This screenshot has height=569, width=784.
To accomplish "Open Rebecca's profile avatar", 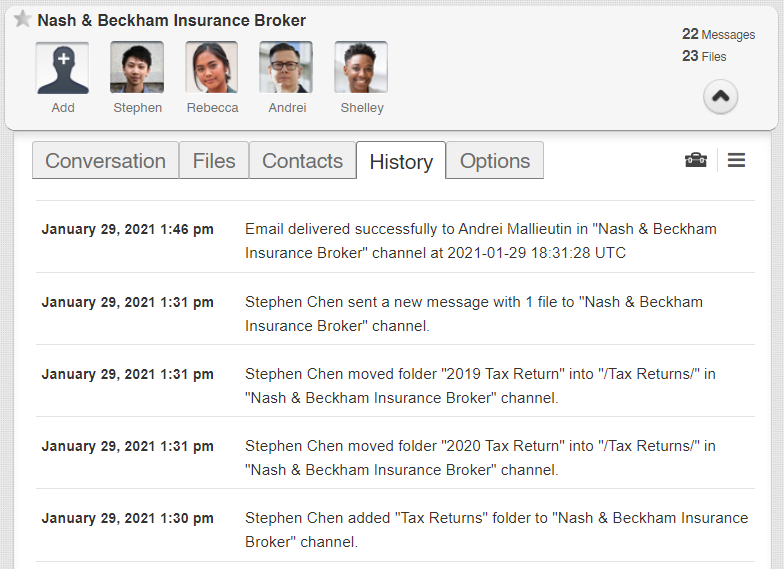I will click(212, 68).
